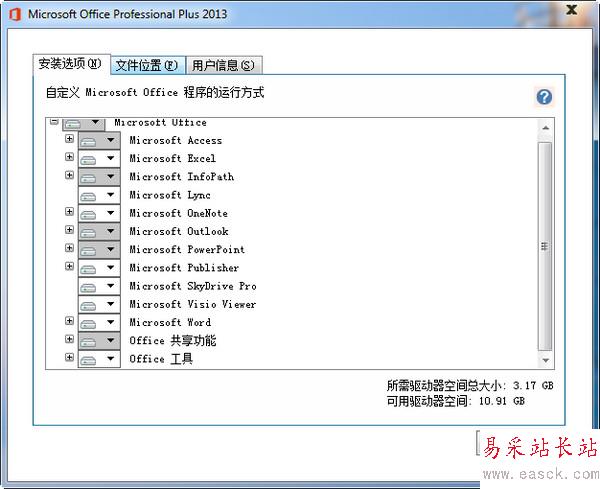This screenshot has height=489, width=600.
Task: Select the Microsoft Word label
Action: coord(170,323)
